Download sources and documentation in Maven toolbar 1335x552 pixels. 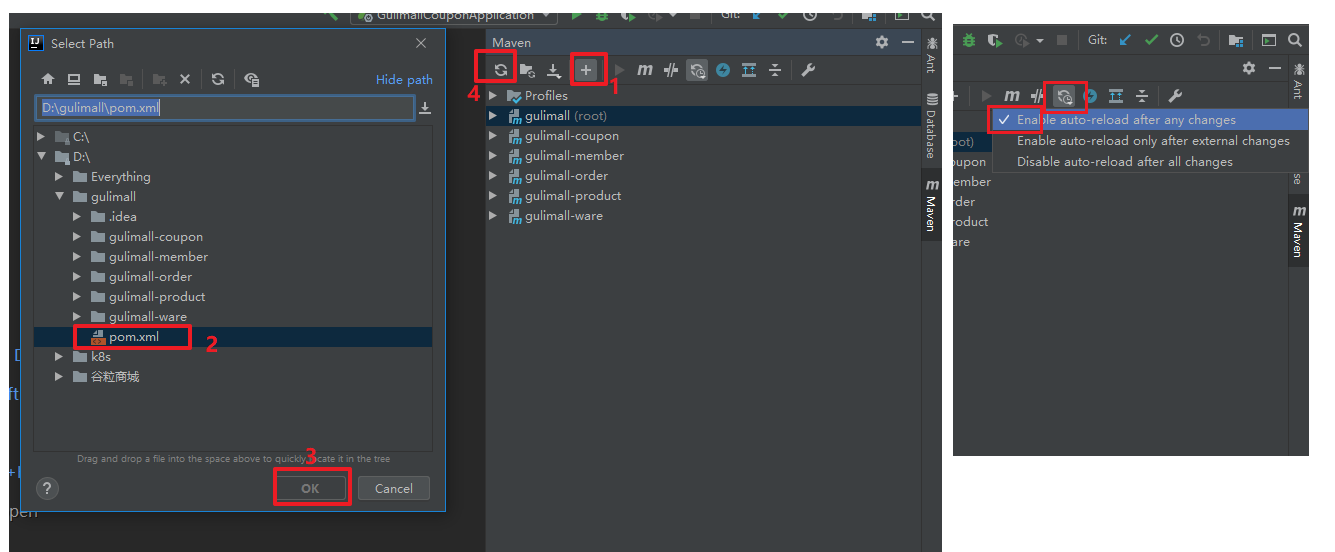(553, 70)
